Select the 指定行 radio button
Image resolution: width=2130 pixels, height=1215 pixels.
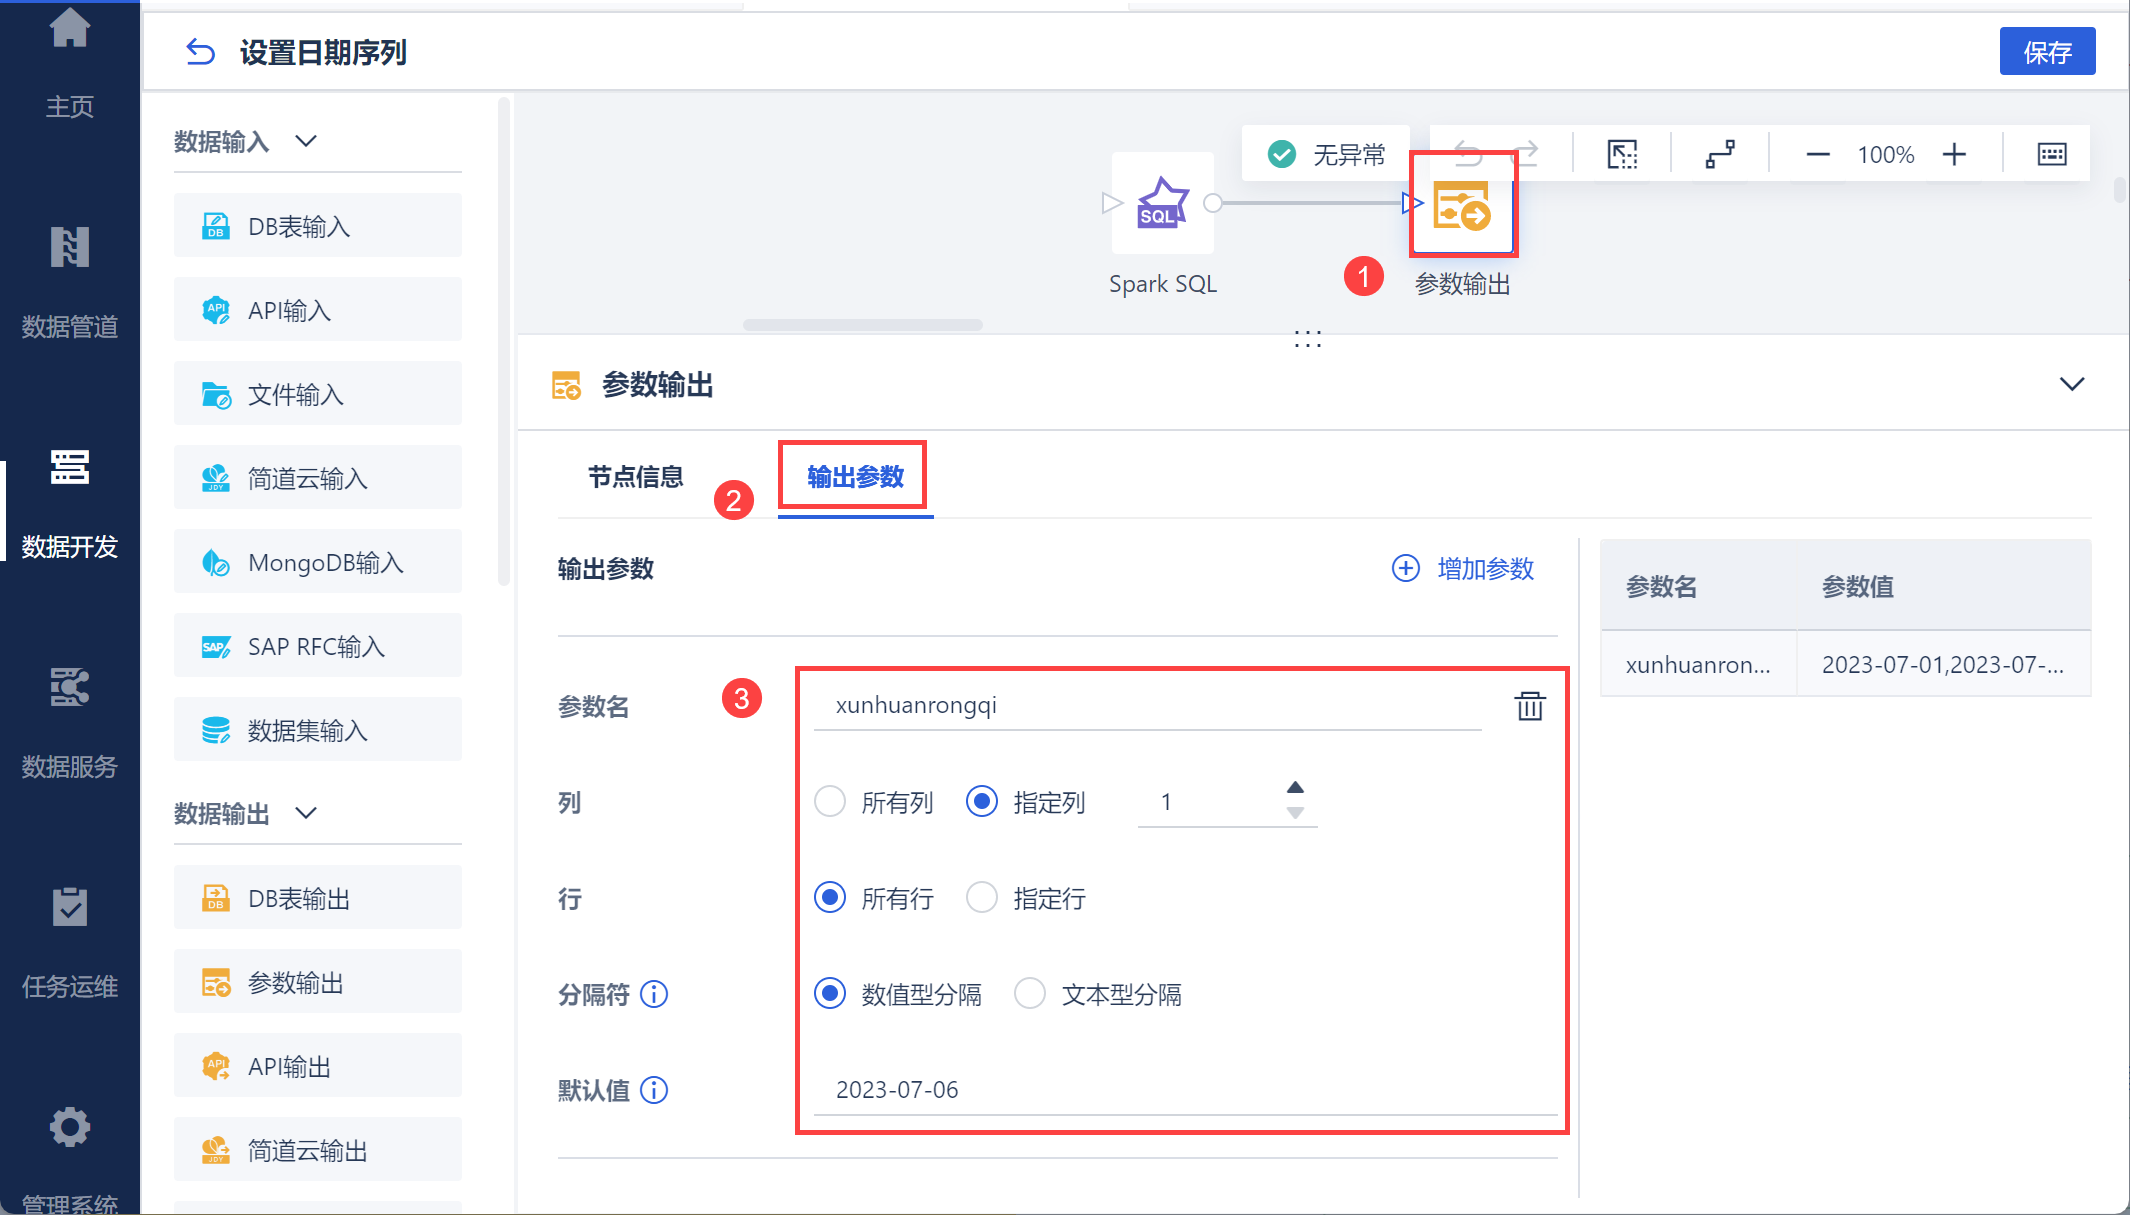pos(982,898)
